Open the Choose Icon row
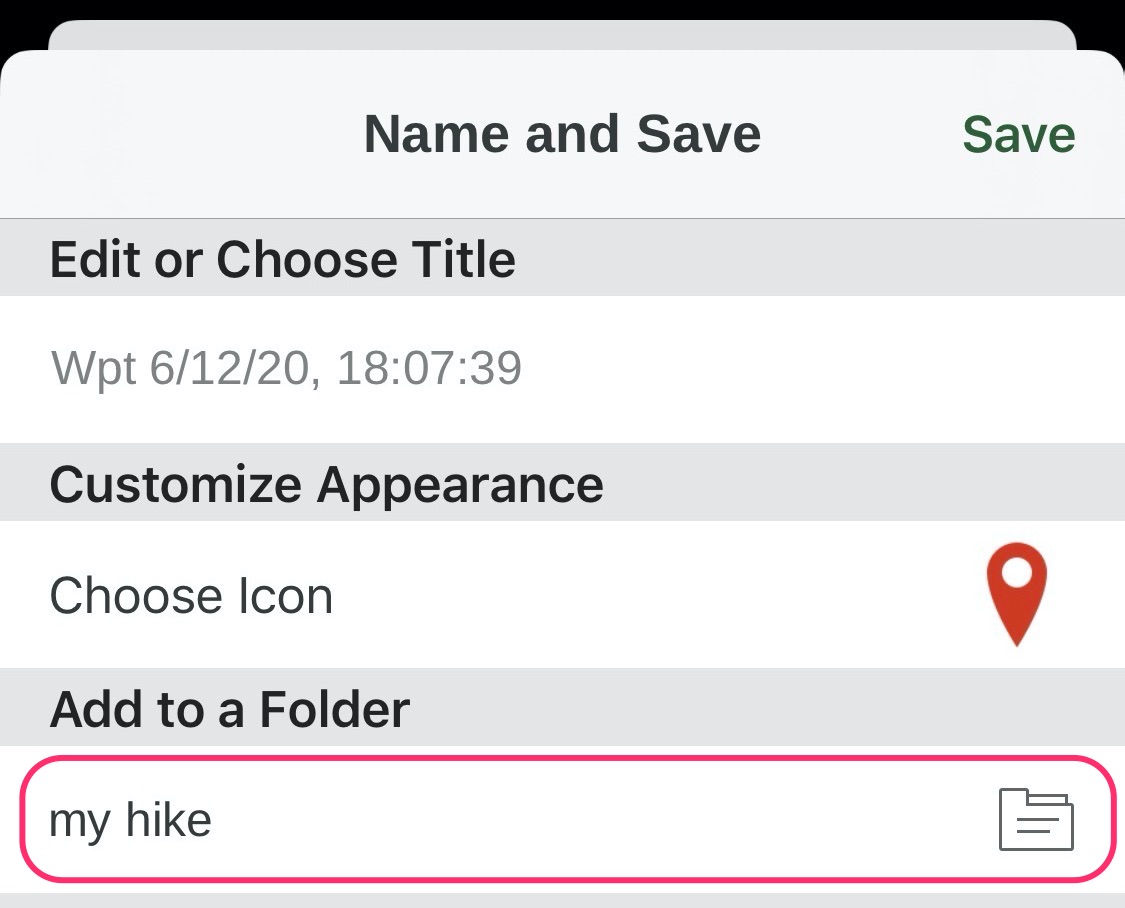This screenshot has height=908, width=1125. (192, 596)
